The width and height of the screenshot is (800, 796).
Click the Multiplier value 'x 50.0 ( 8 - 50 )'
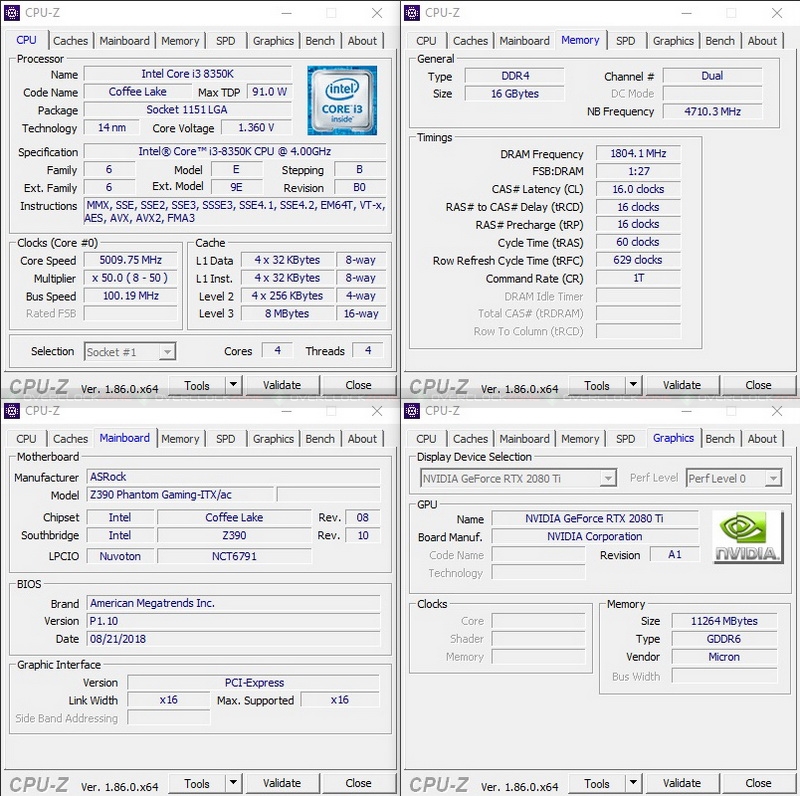[x=131, y=278]
